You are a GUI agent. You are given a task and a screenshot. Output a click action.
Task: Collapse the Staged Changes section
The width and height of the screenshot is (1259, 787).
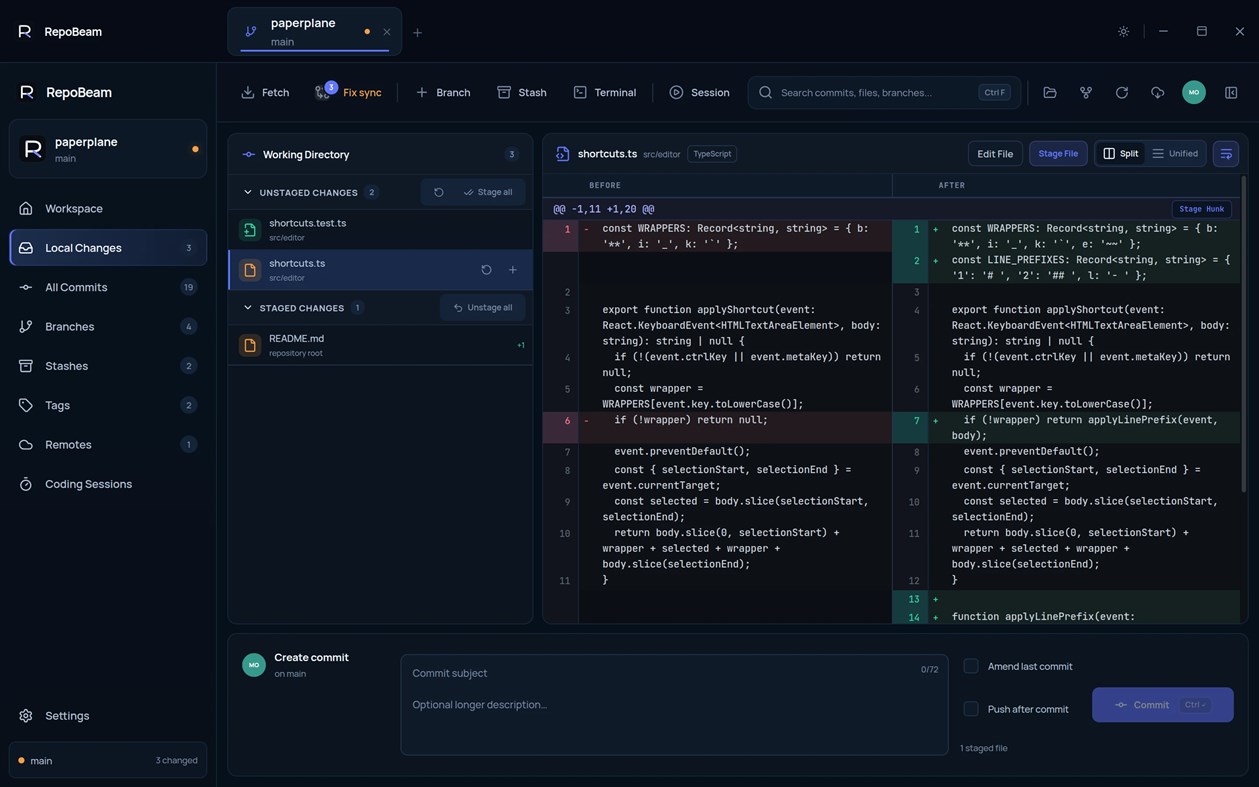(248, 308)
